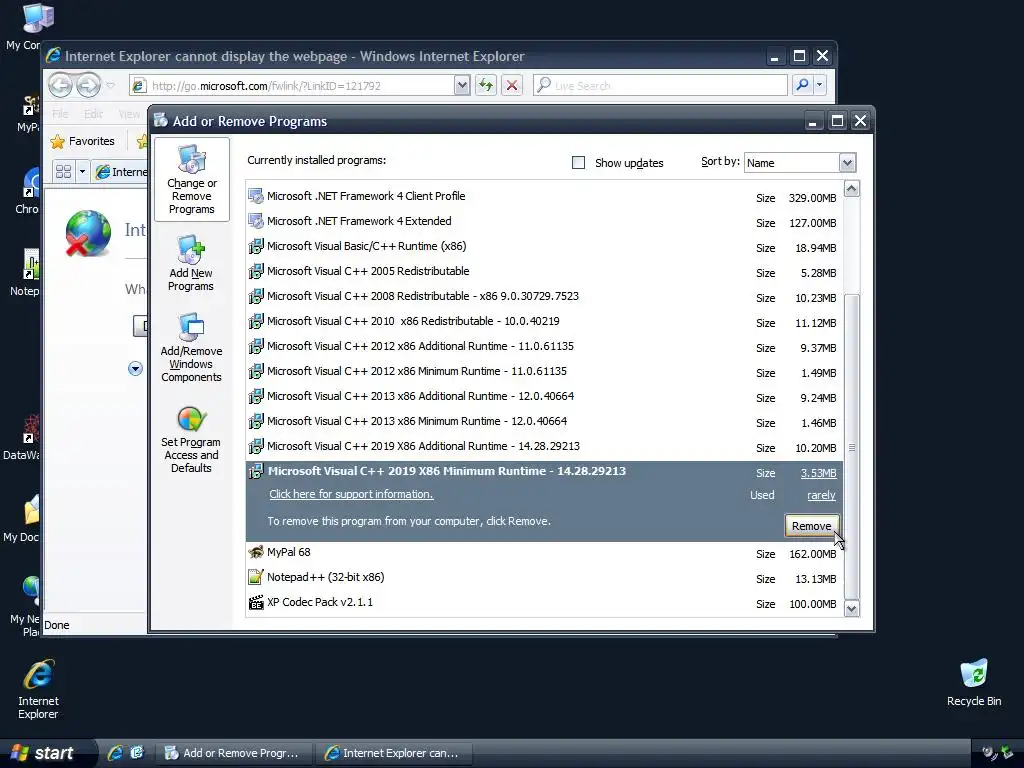Select the XP Codec Pack v2.1.1 entry
This screenshot has height=768, width=1024.
[x=544, y=603]
